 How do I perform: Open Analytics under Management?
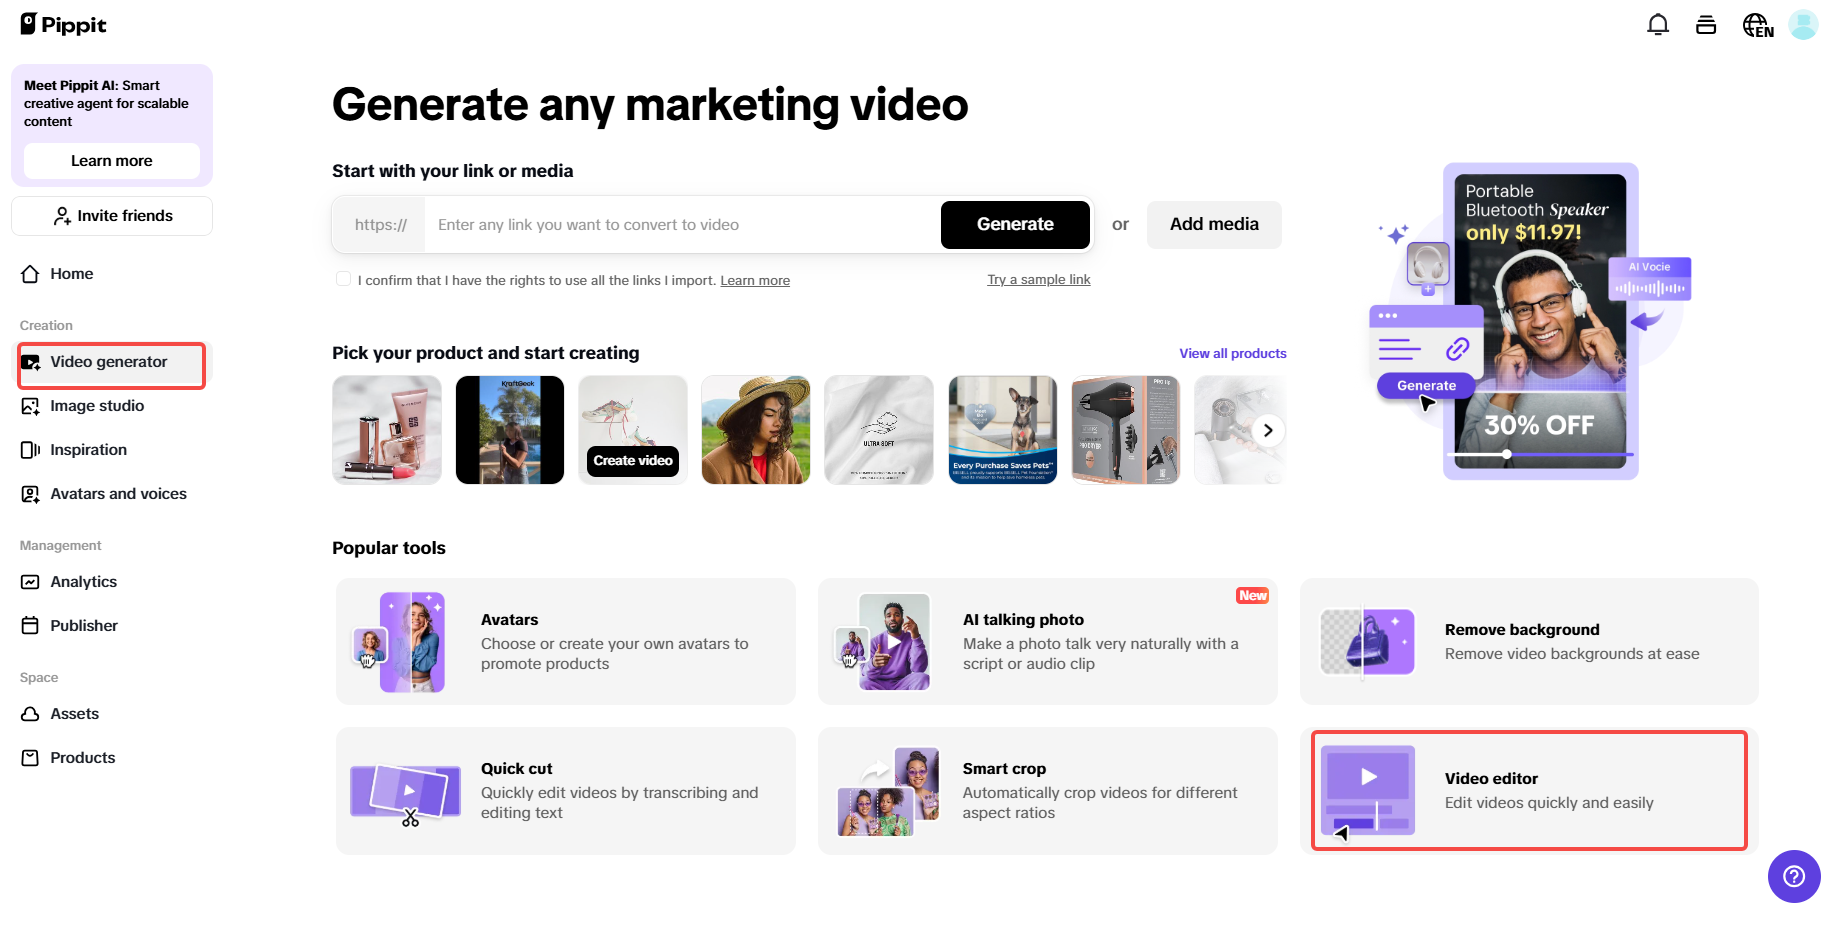tap(83, 581)
